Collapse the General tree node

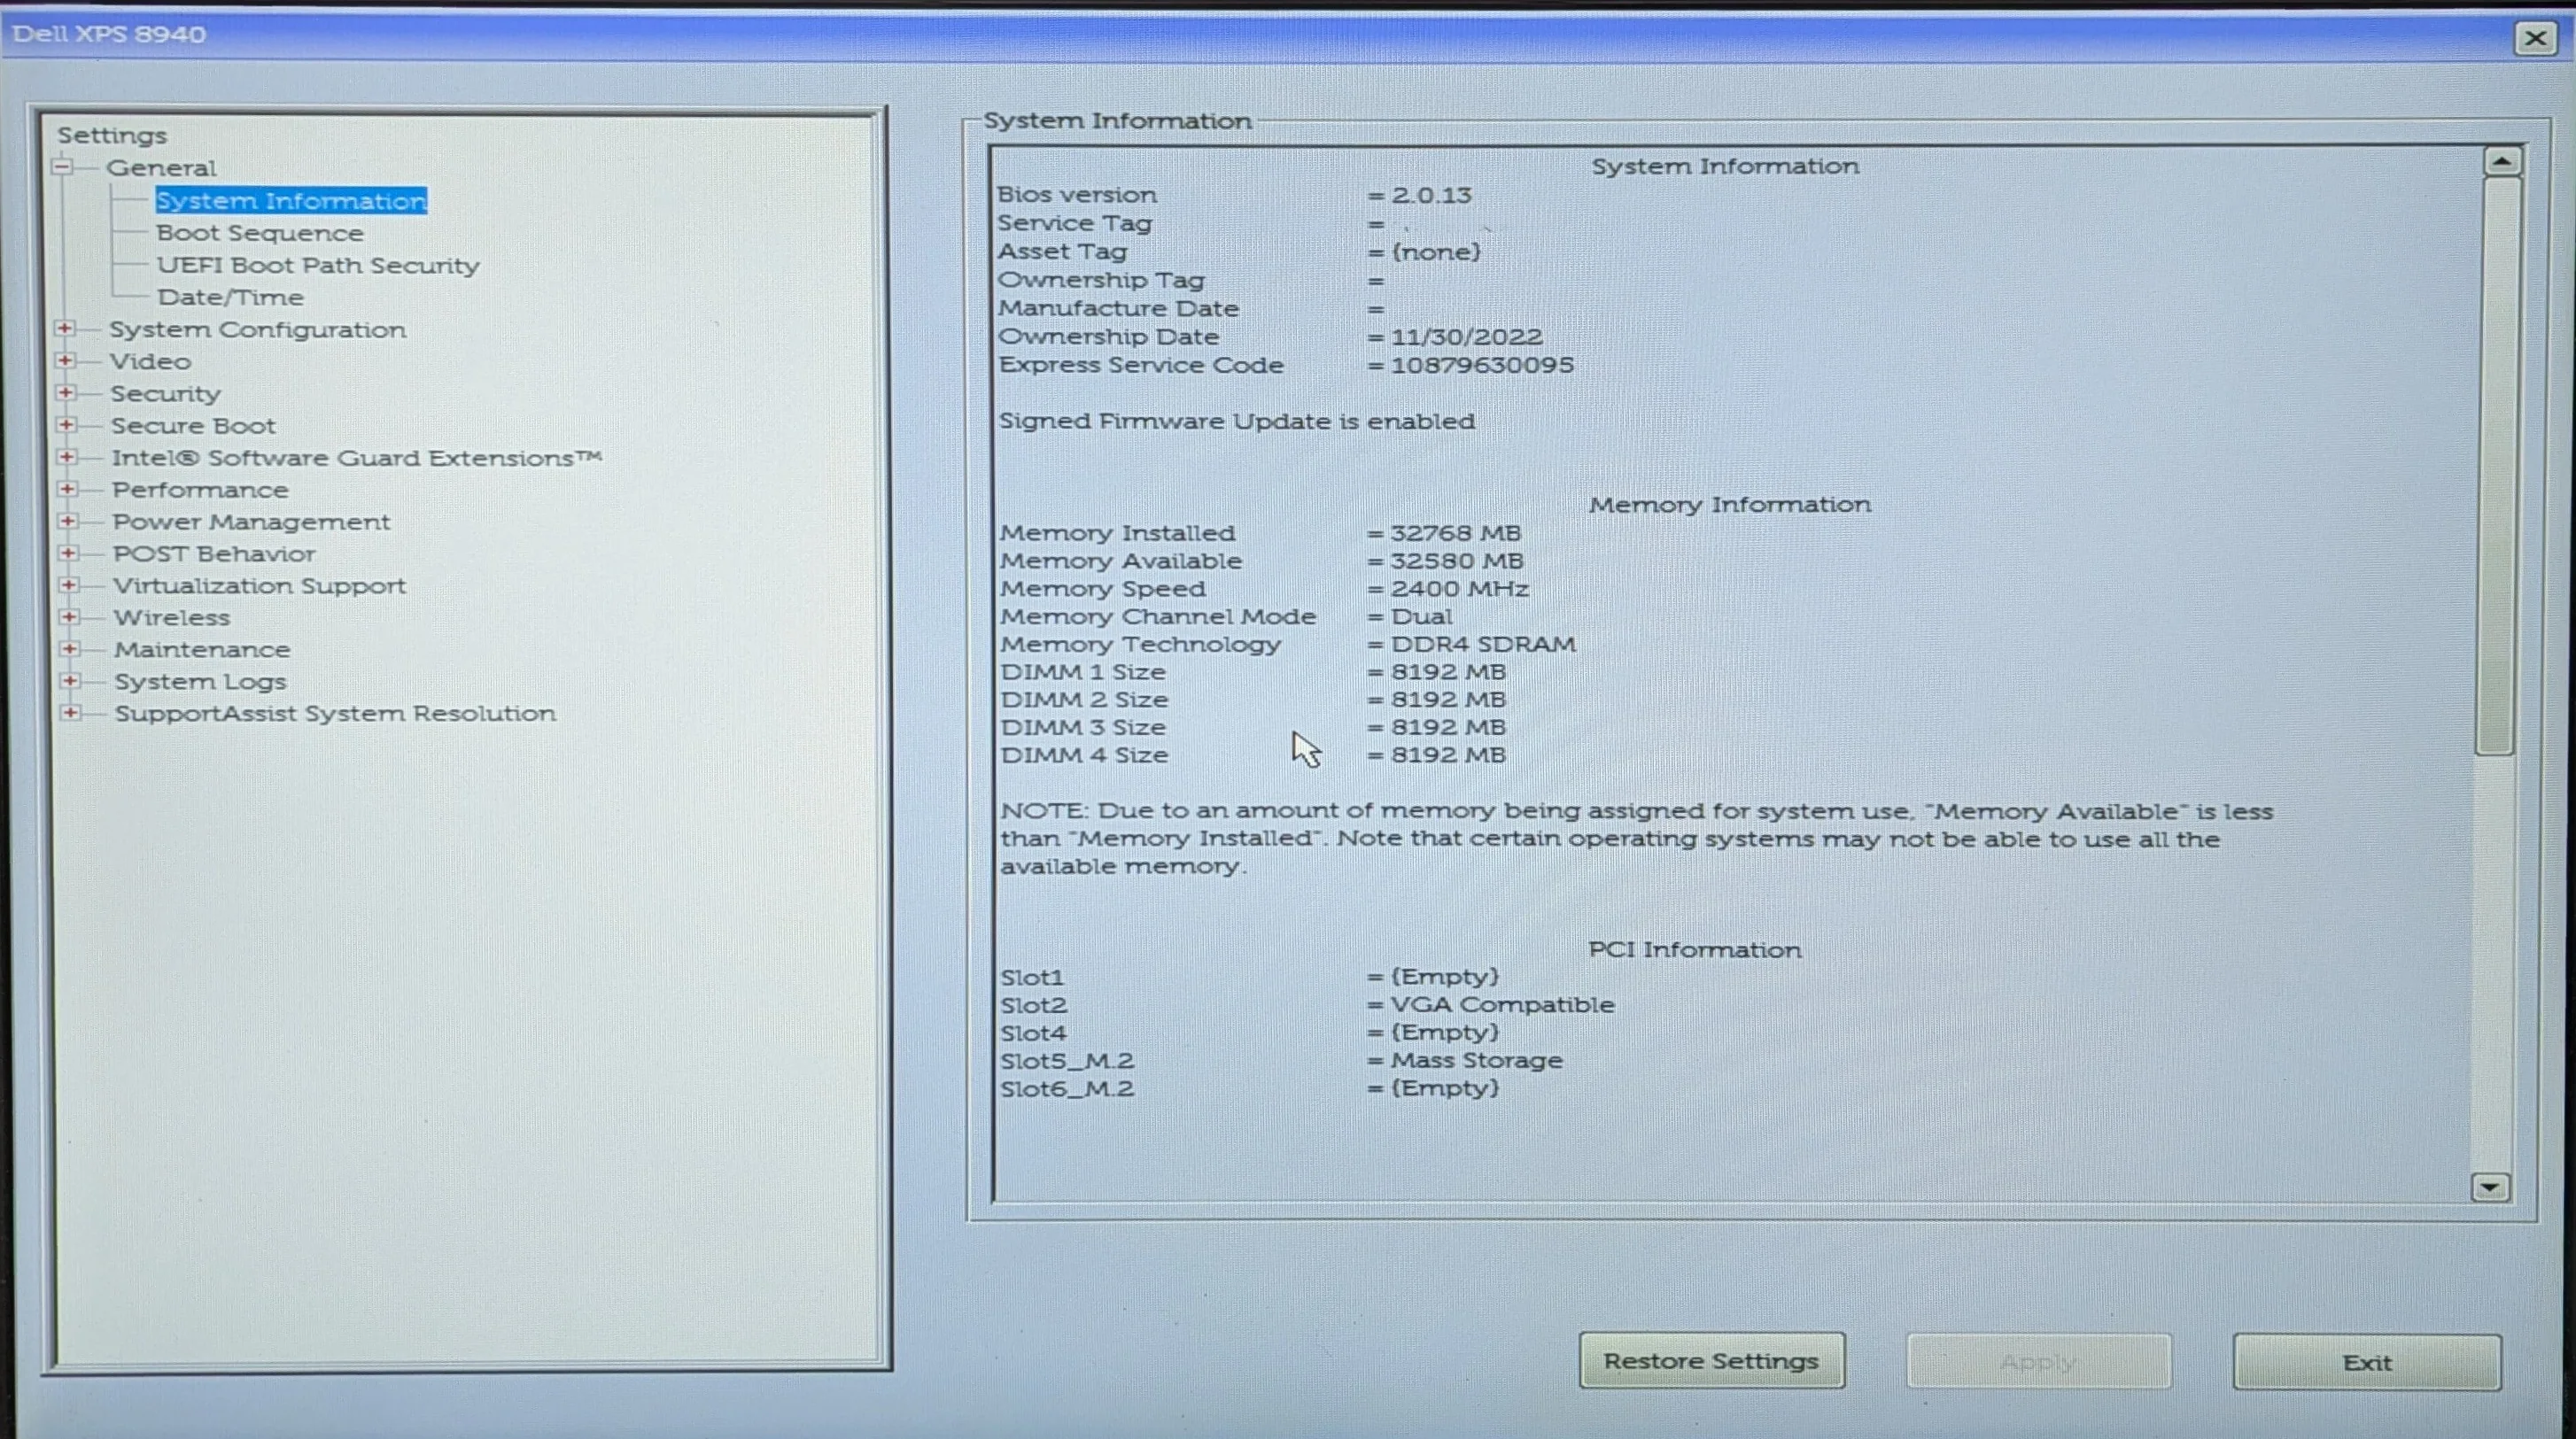(x=63, y=167)
